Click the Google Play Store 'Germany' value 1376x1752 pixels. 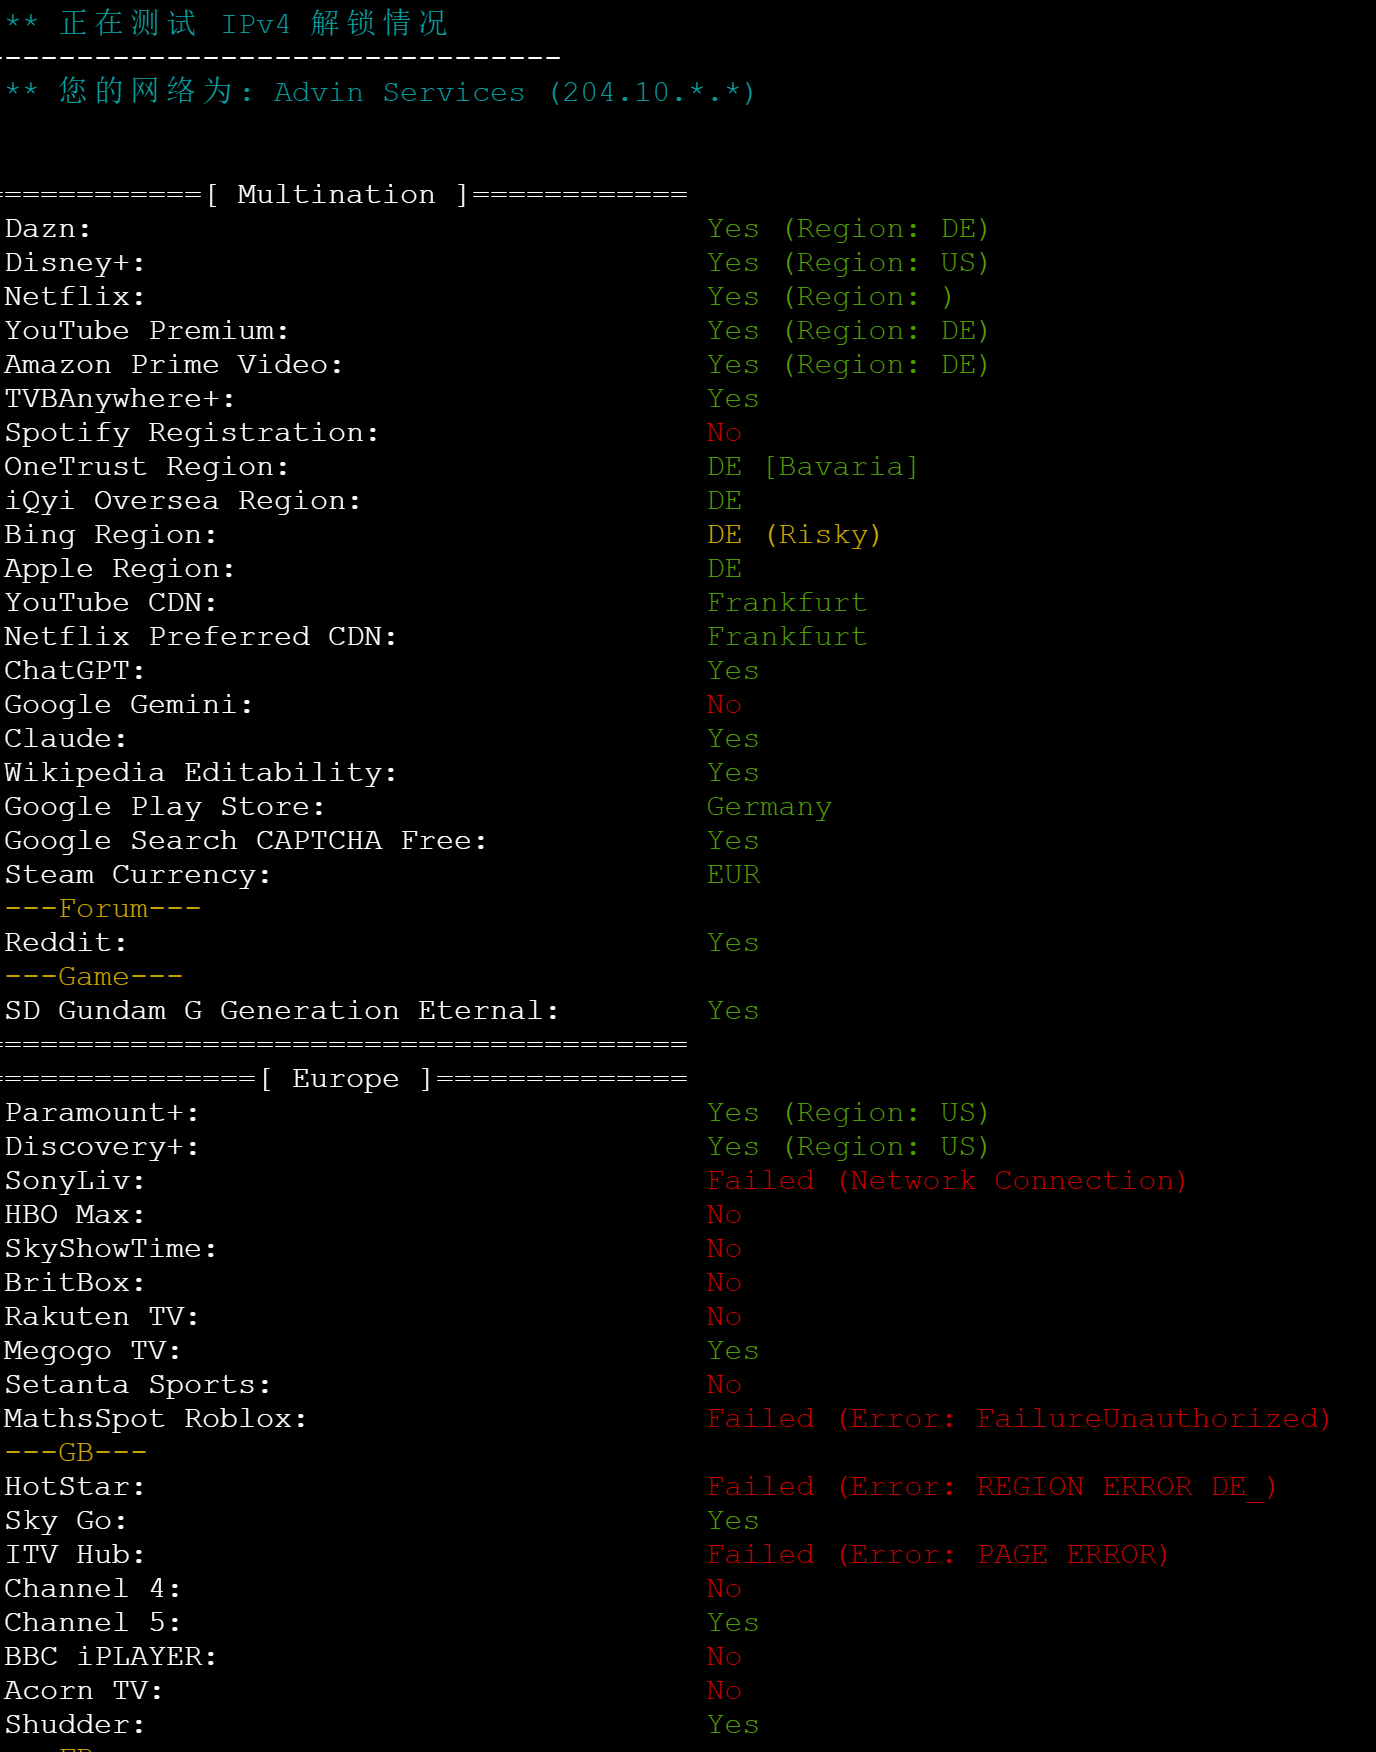click(x=769, y=807)
